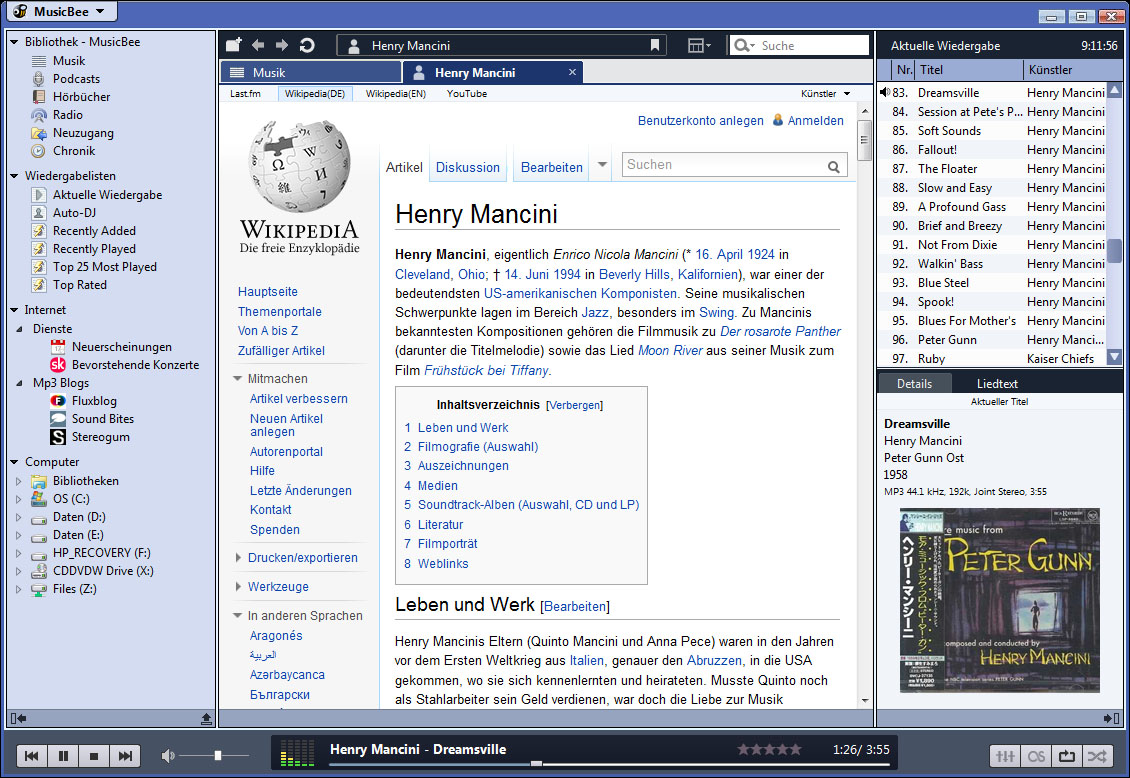
Task: Expand Drucken/exportieren sidebar section
Action: pyautogui.click(x=238, y=558)
